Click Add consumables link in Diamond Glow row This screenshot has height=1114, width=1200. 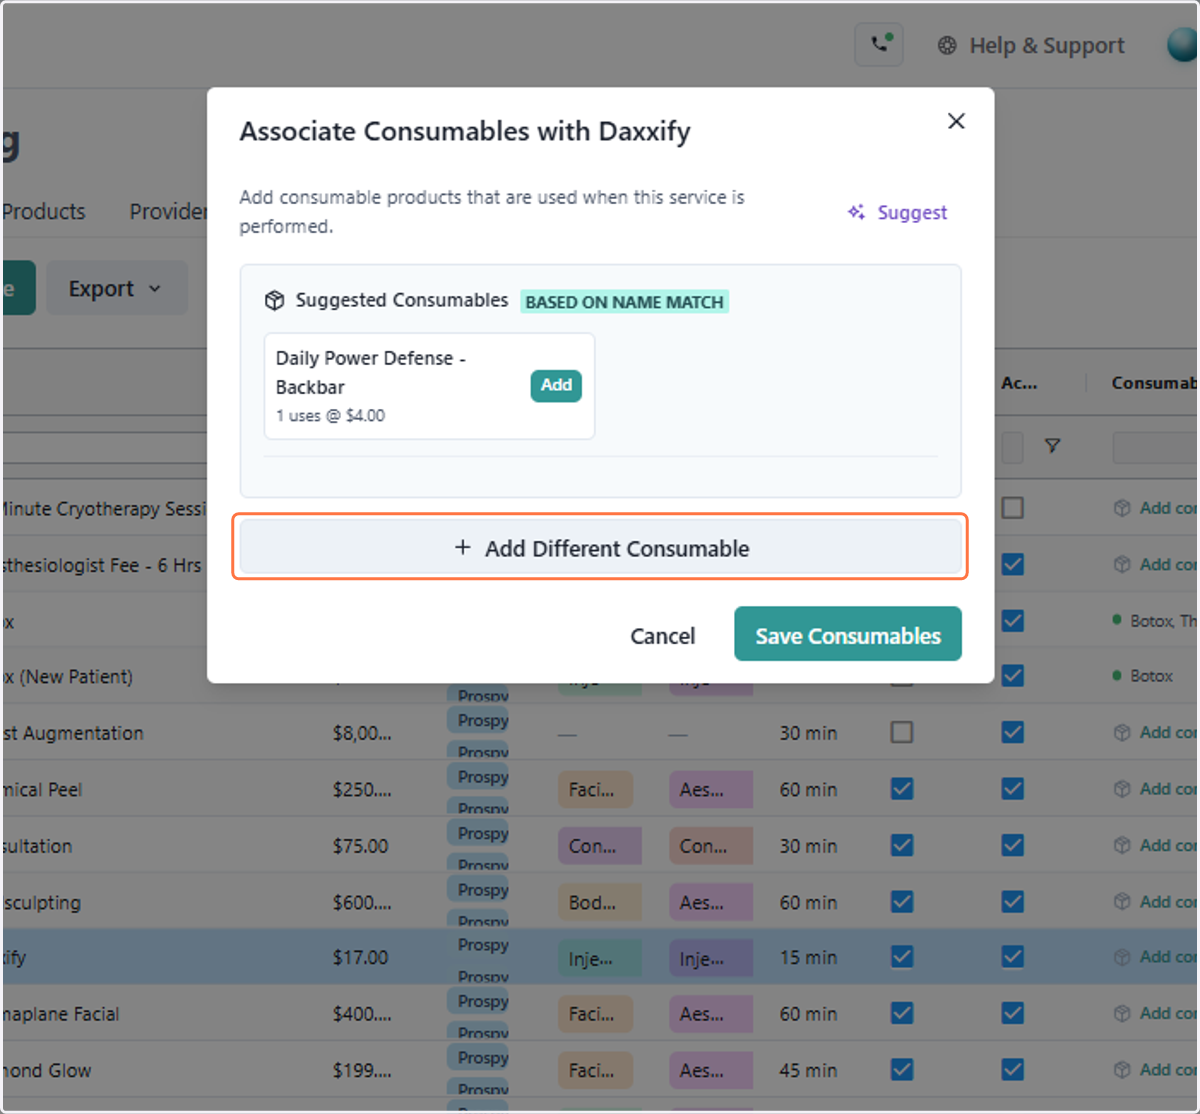(1156, 1070)
